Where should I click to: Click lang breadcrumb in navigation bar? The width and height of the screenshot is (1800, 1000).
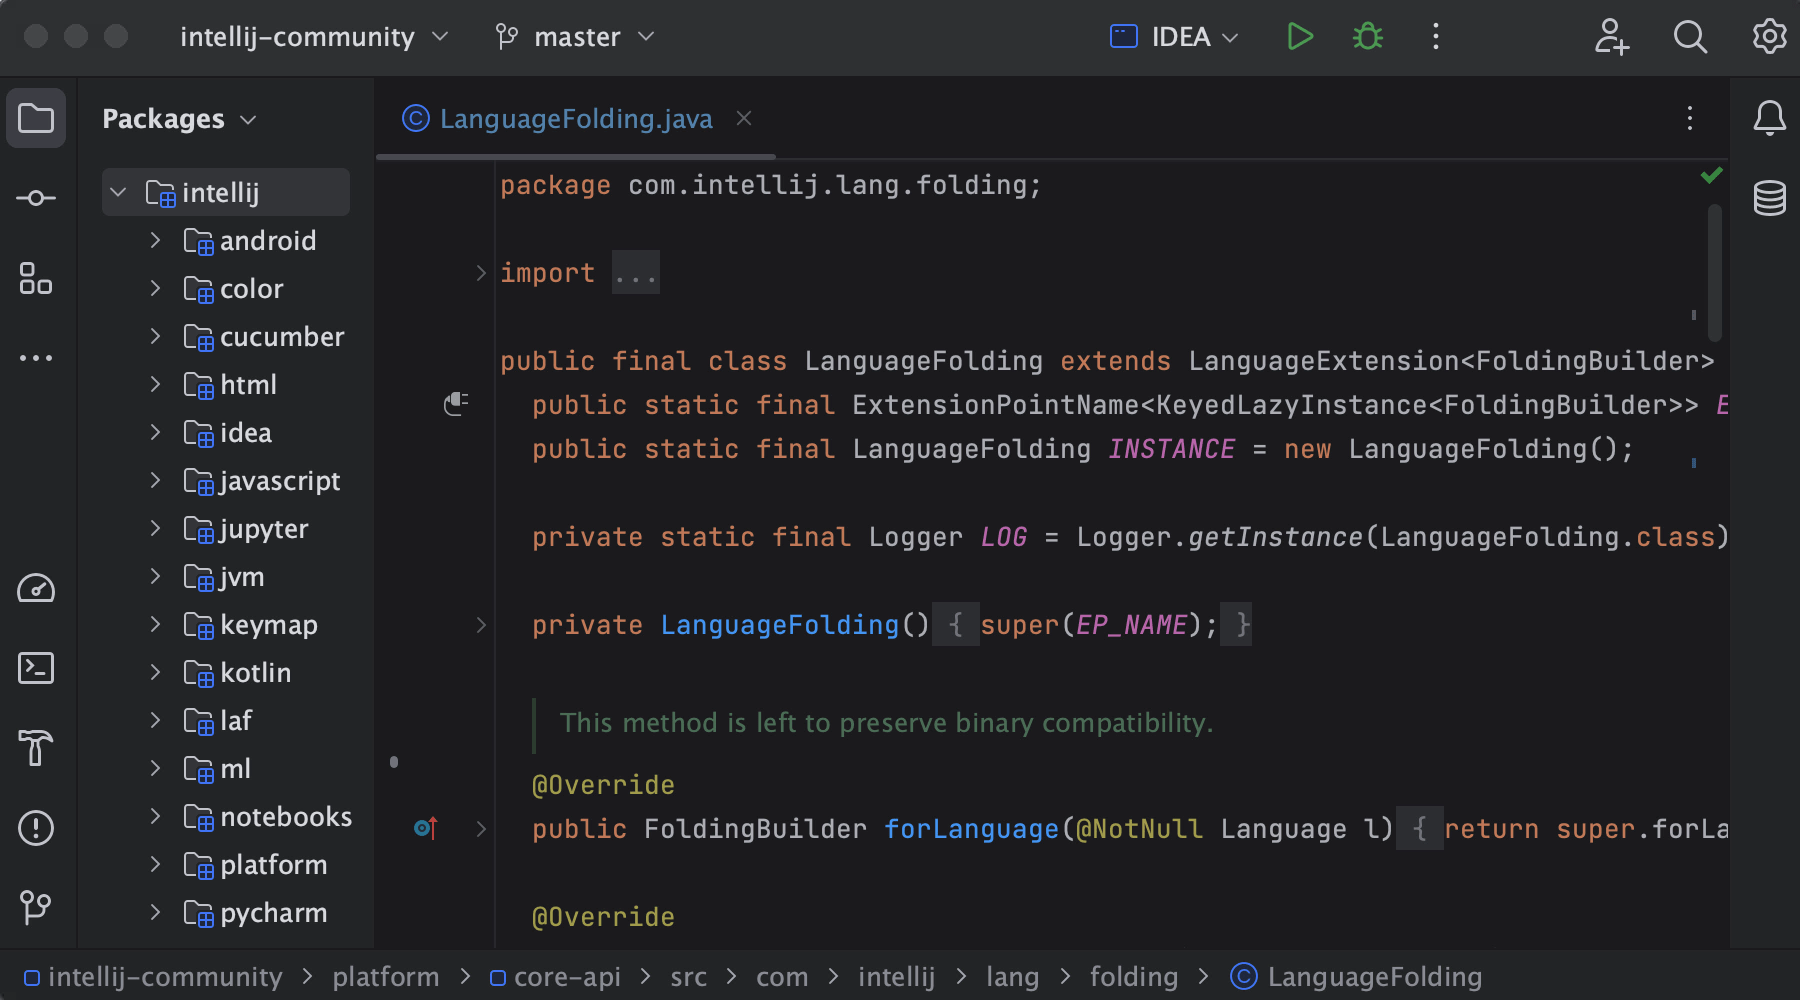coord(1012,976)
